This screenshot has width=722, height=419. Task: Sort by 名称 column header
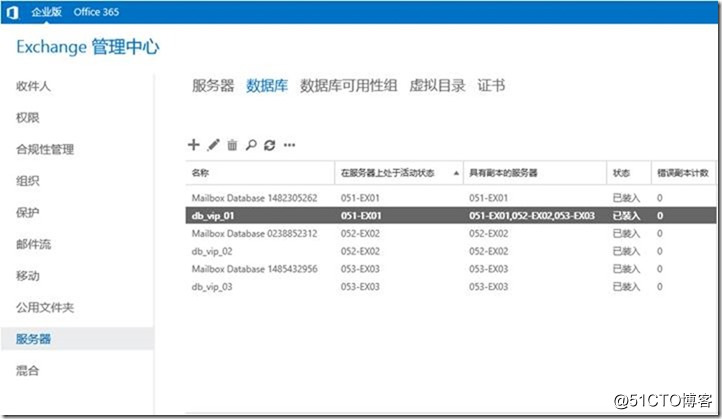tap(260, 173)
